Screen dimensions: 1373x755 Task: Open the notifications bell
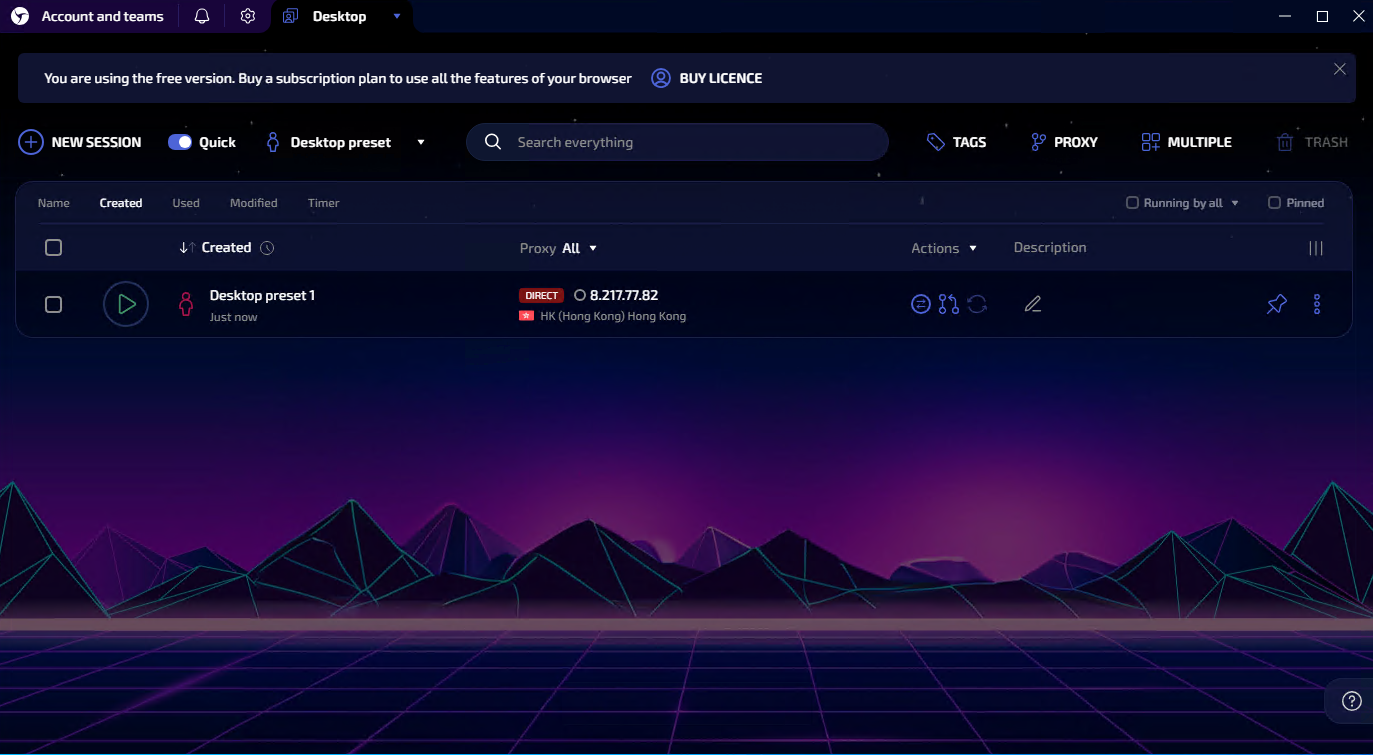pos(202,16)
